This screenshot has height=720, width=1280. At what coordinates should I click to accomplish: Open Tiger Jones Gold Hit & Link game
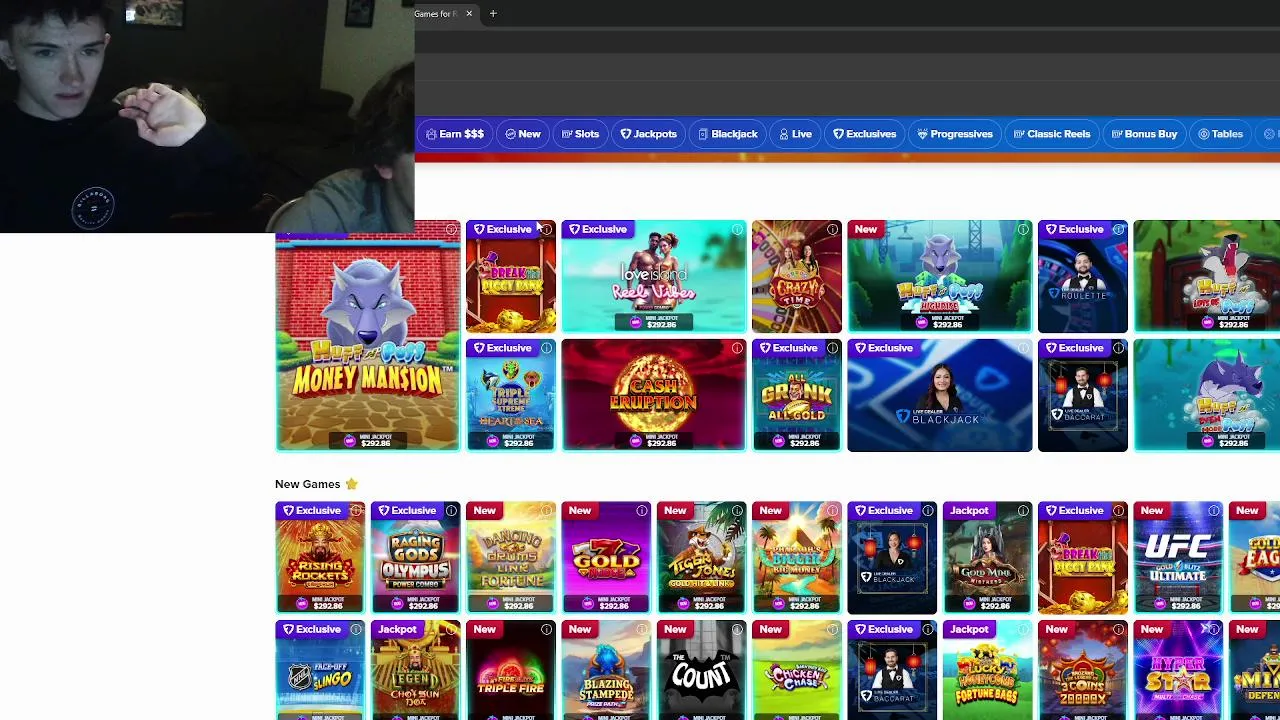click(x=702, y=558)
